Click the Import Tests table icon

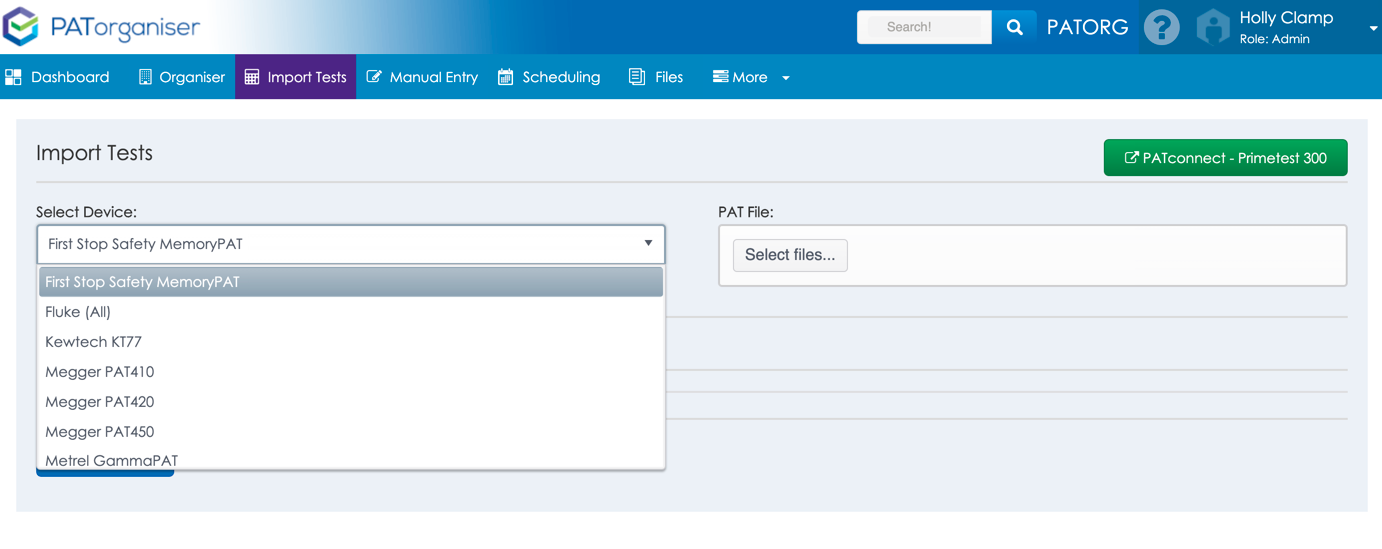point(252,77)
